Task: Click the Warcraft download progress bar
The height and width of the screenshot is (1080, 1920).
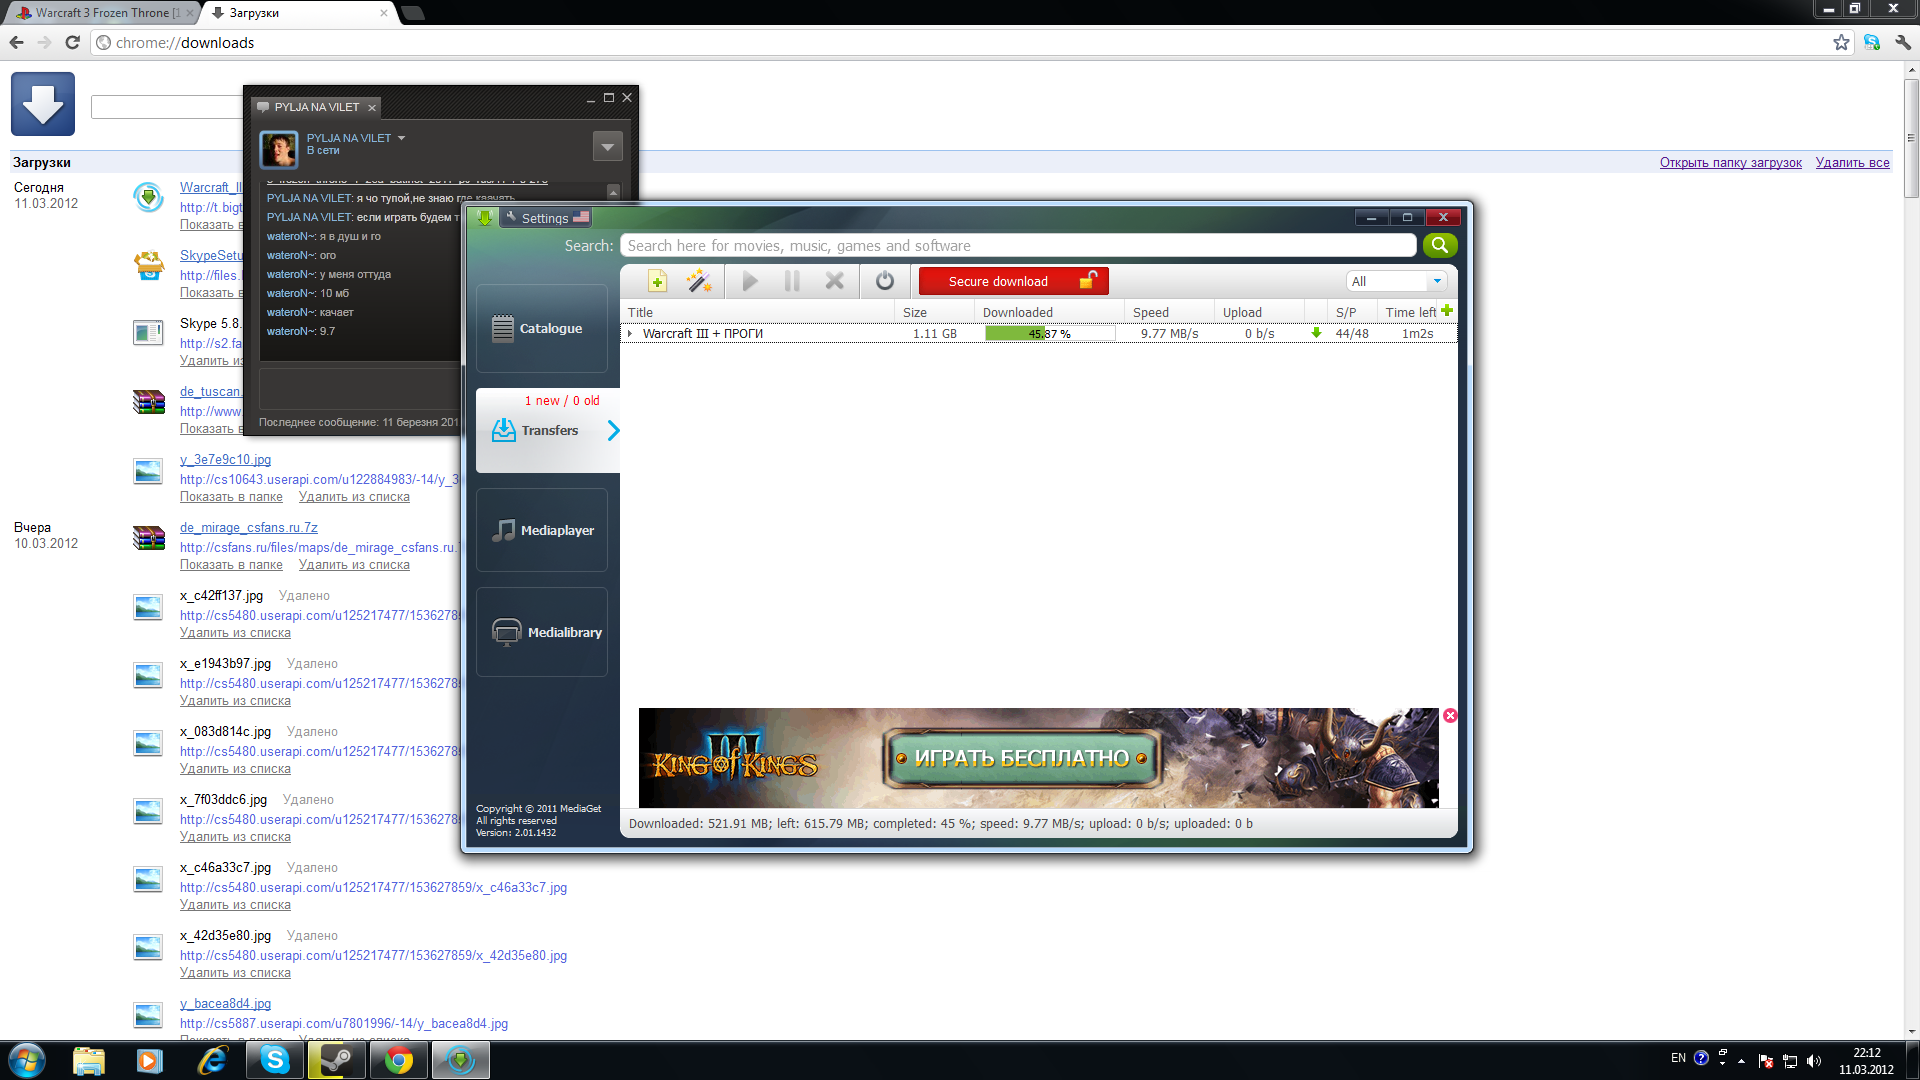Action: coord(1049,334)
